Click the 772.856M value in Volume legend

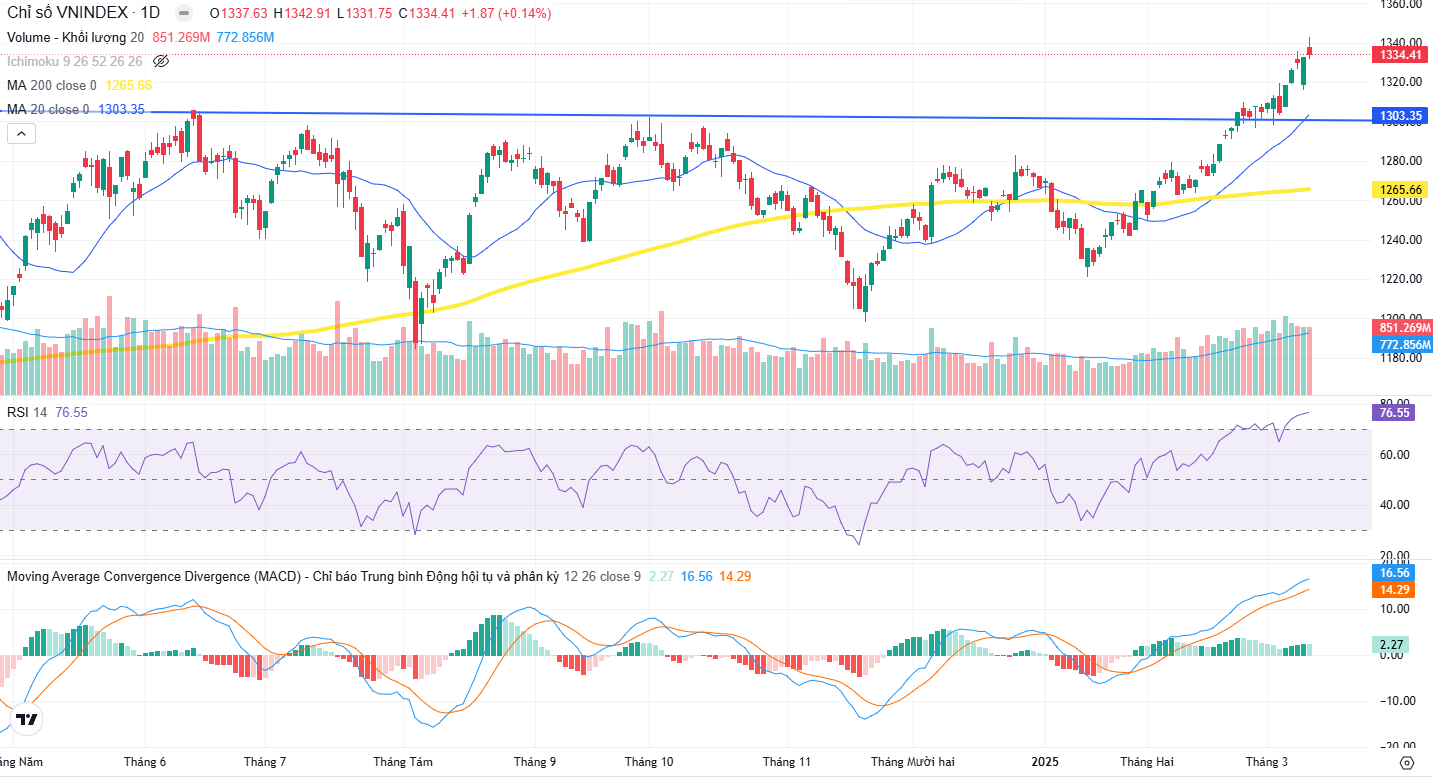pyautogui.click(x=245, y=37)
